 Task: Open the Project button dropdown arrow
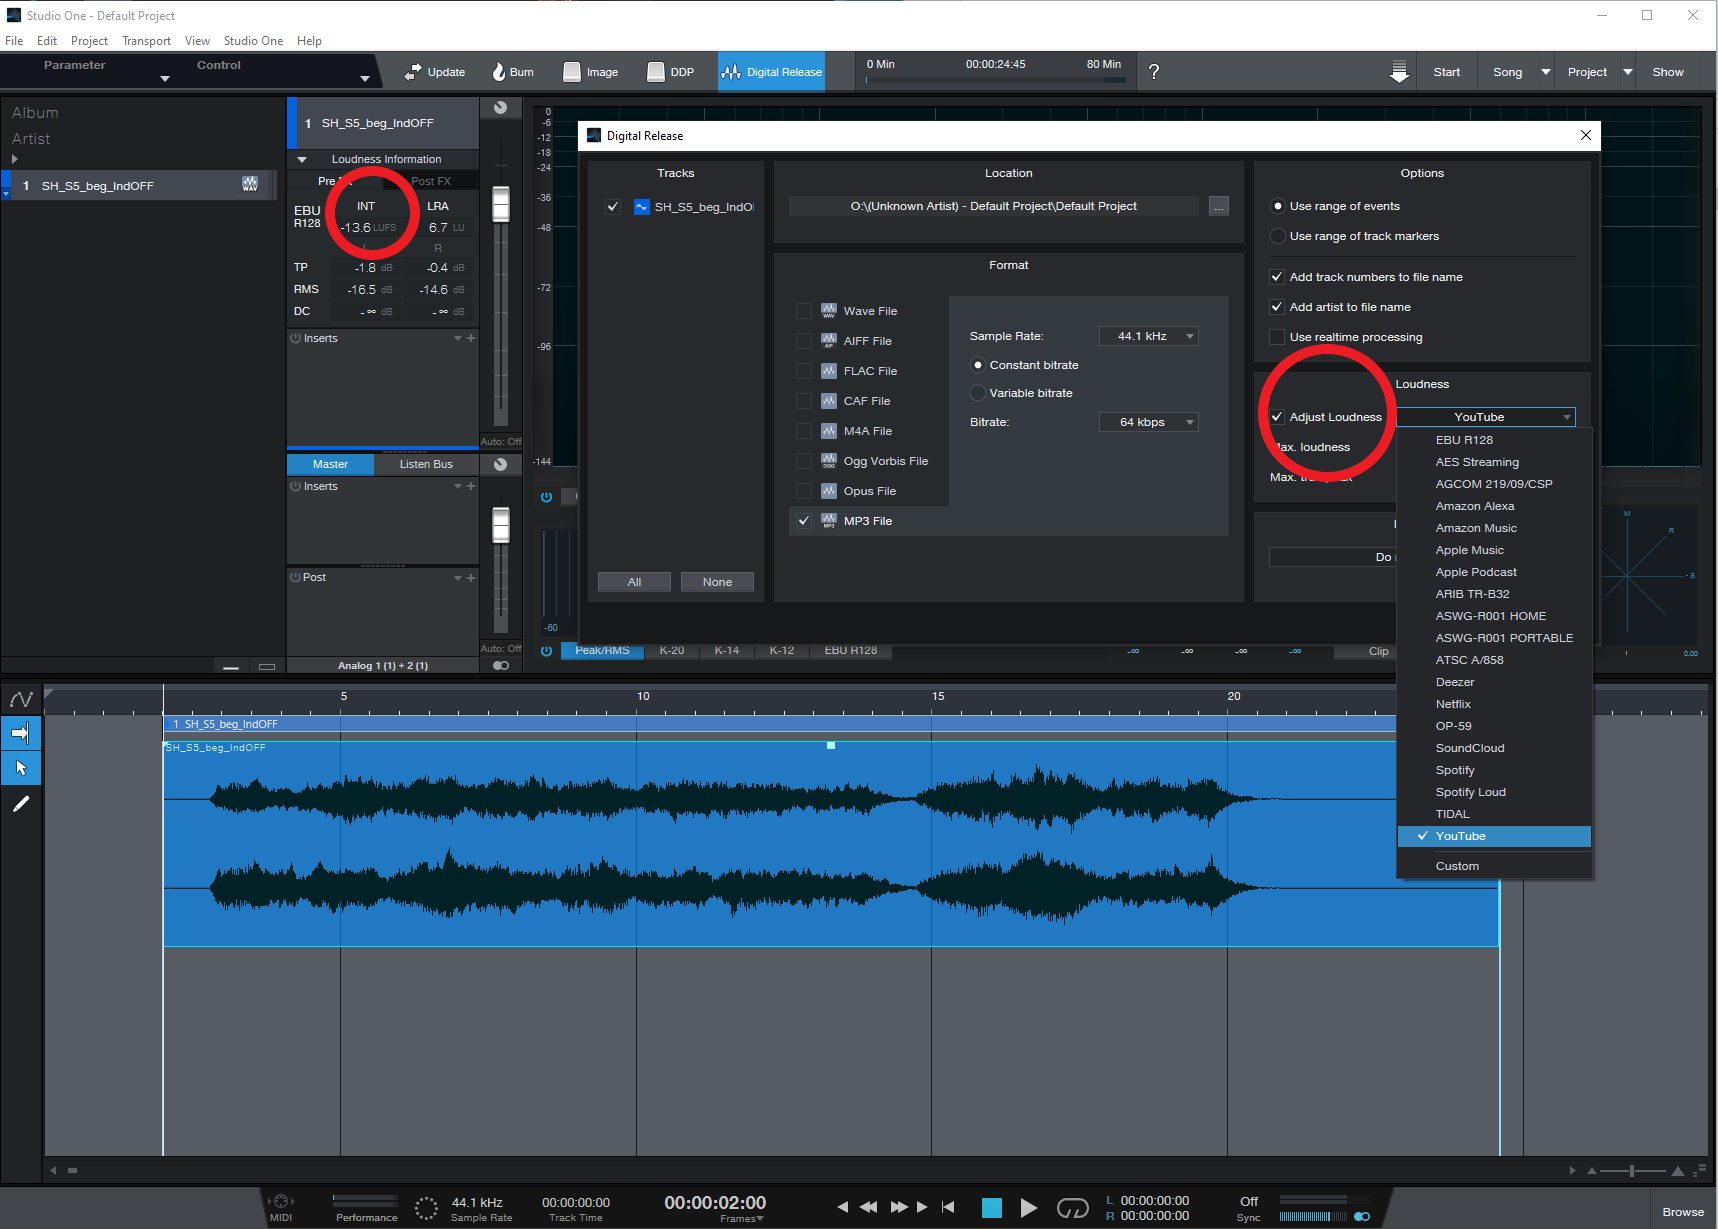(x=1628, y=72)
